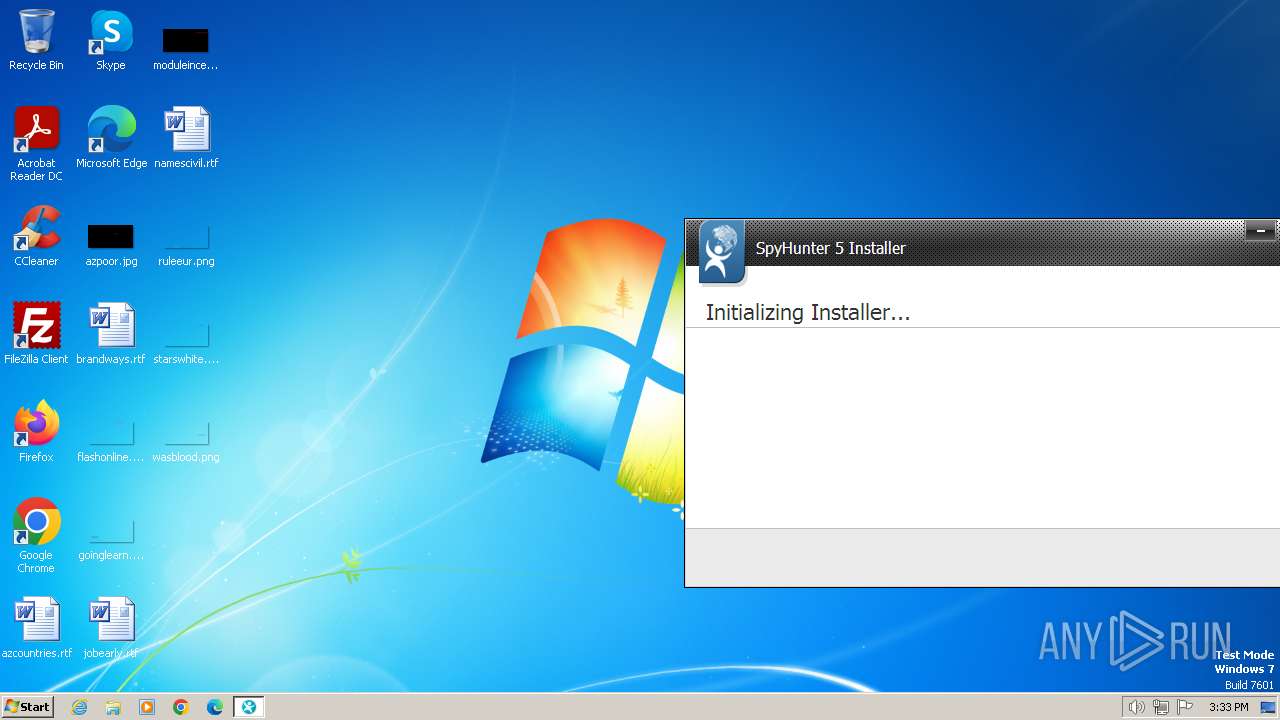
Task: Select the starswhite file icon
Action: click(186, 343)
